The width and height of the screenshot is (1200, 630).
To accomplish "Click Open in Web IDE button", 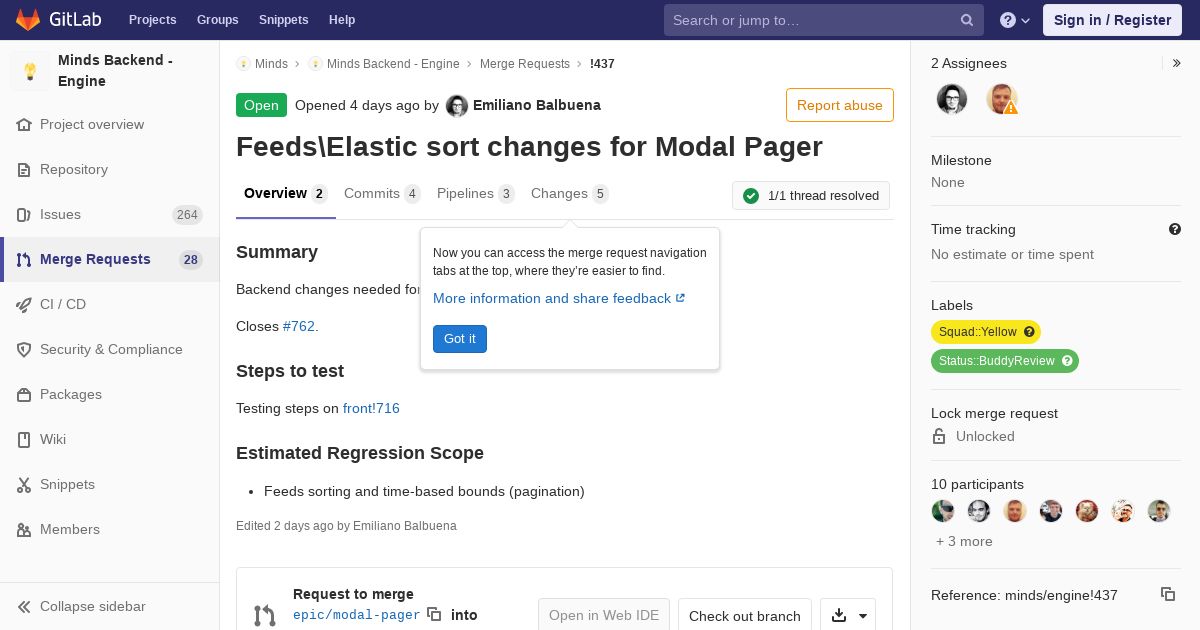I will tap(604, 615).
